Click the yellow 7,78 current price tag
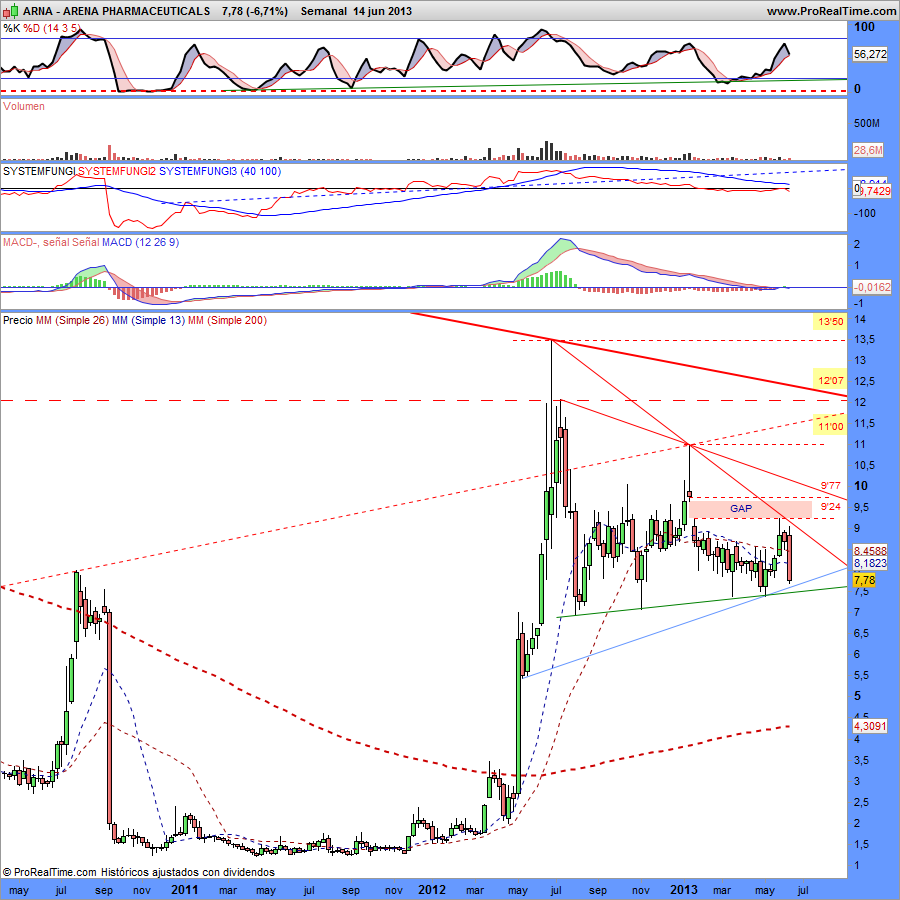This screenshot has height=900, width=900. pos(864,580)
